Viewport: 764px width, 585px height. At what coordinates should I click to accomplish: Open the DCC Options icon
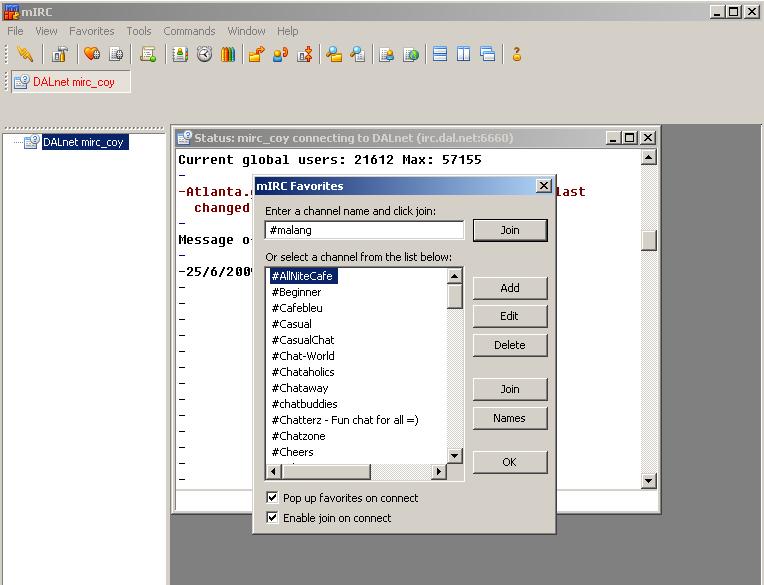pyautogui.click(x=305, y=54)
